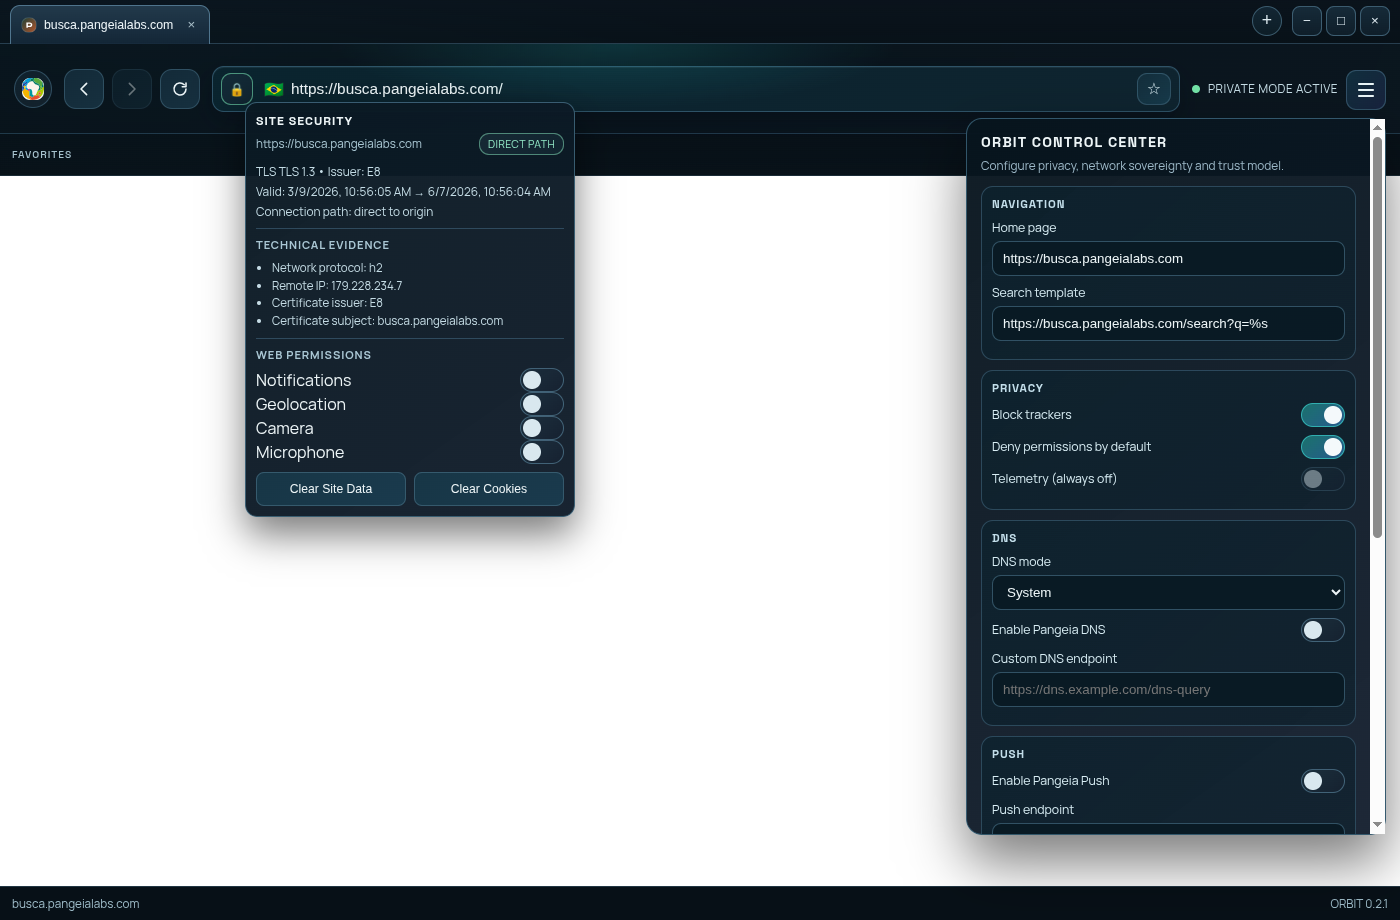This screenshot has height=920, width=1400.
Task: Open the DNS mode System dropdown
Action: (x=1168, y=592)
